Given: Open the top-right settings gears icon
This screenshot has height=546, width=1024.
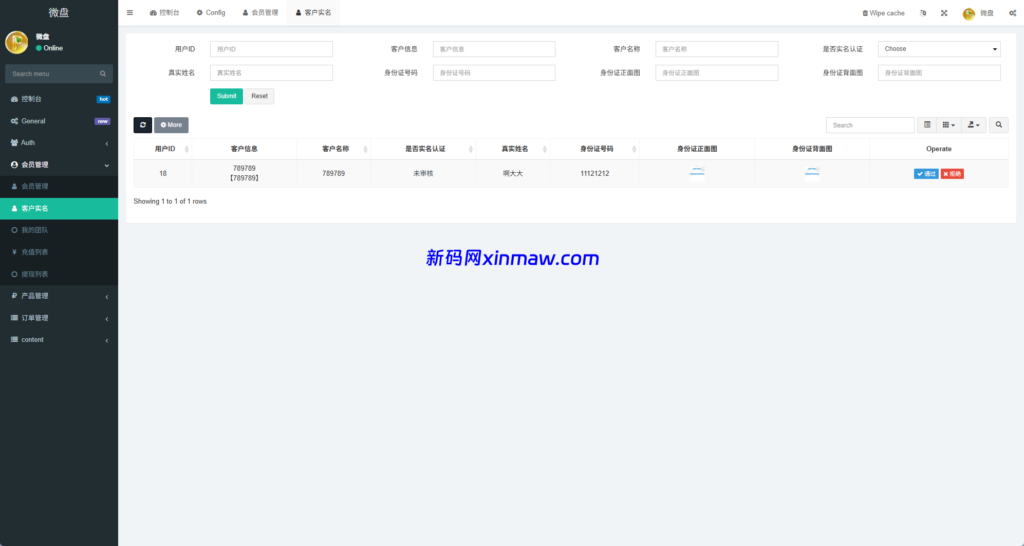Looking at the screenshot, I should click(1012, 13).
